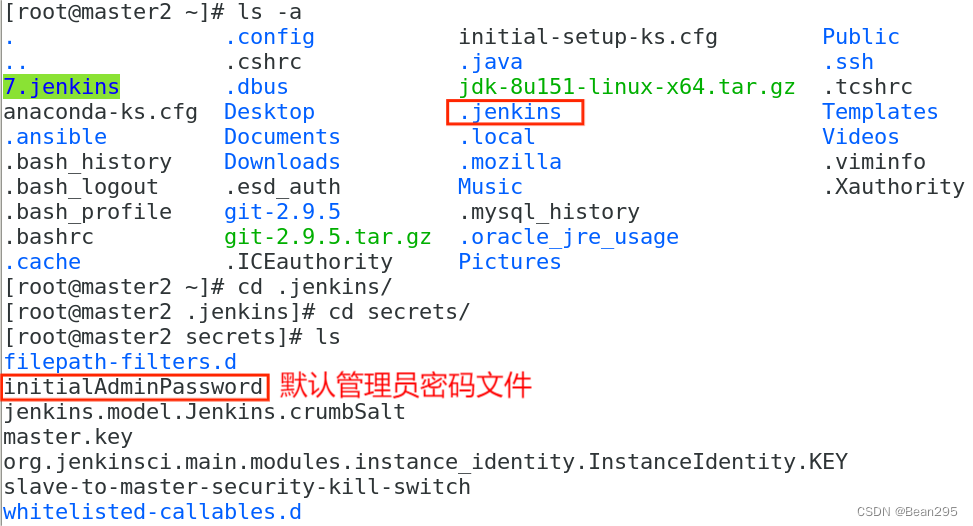Click the anaconda-ks.cfg file name
973x526 pixels.
[100, 112]
